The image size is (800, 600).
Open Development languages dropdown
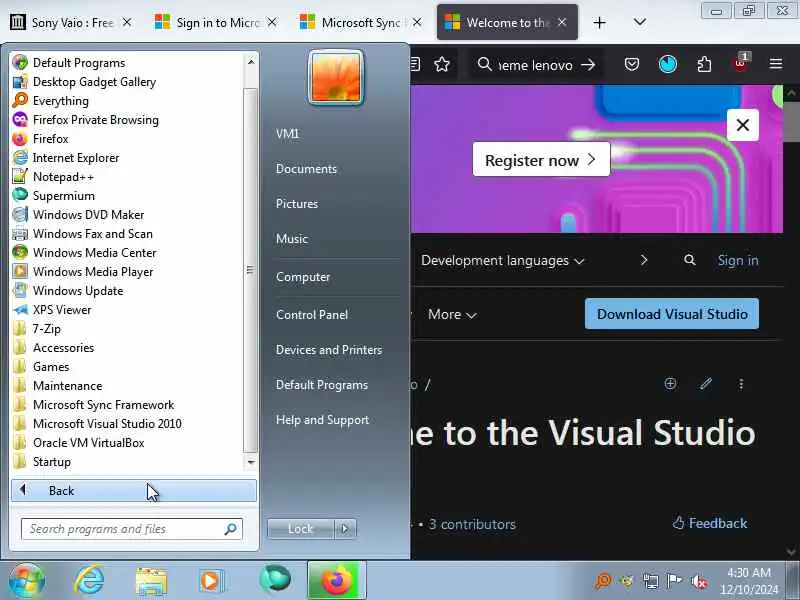point(502,260)
